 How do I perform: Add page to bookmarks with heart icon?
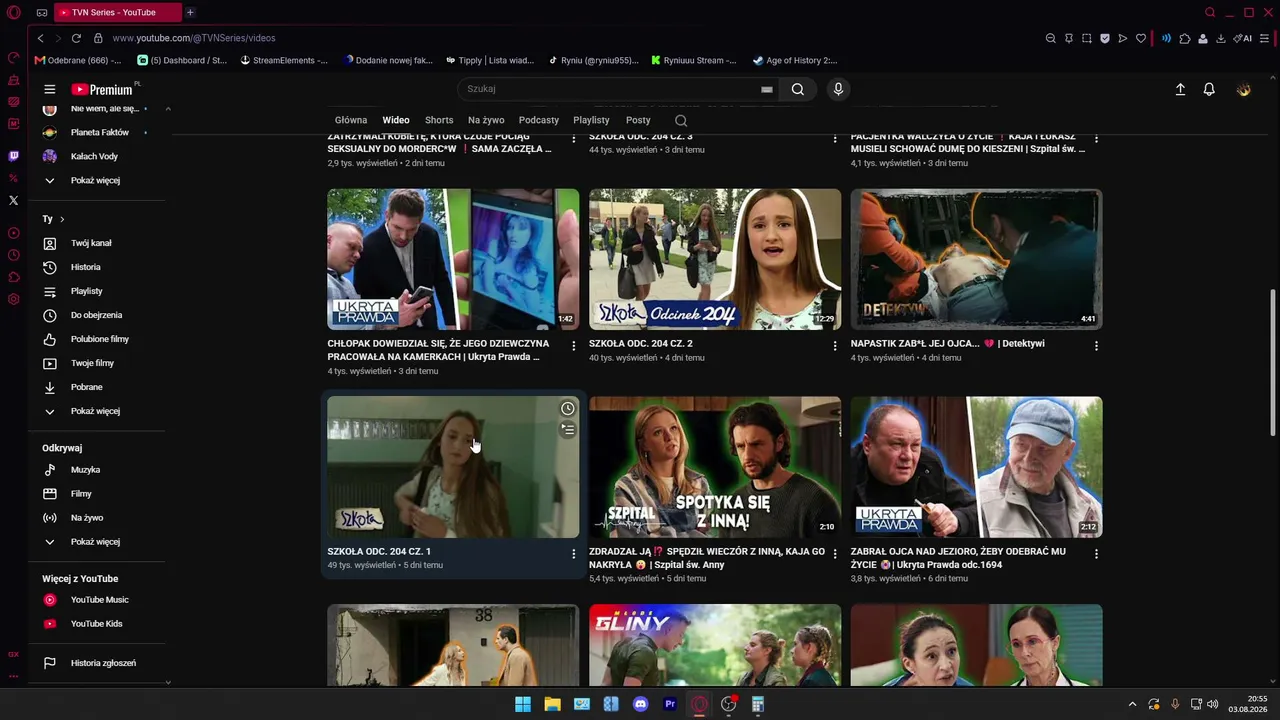(1141, 38)
